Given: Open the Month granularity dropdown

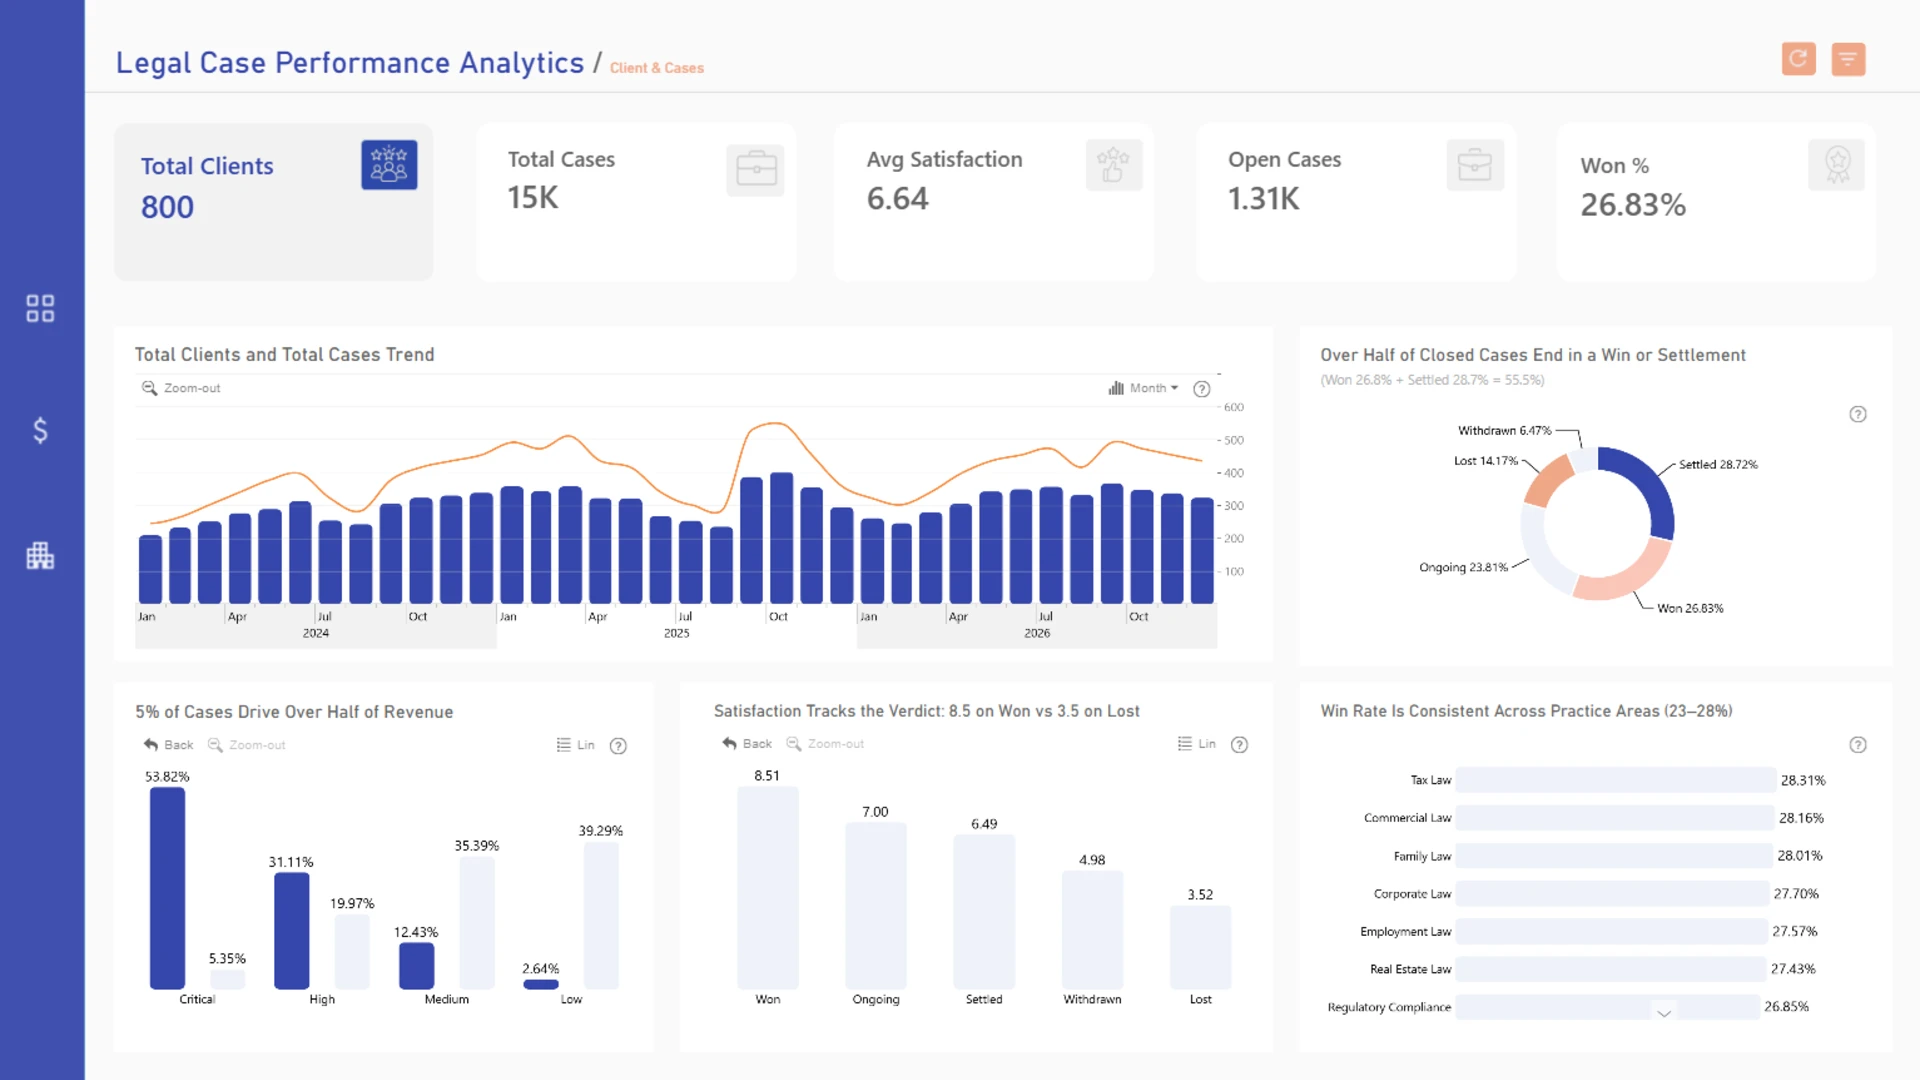Looking at the screenshot, I should pos(1143,388).
